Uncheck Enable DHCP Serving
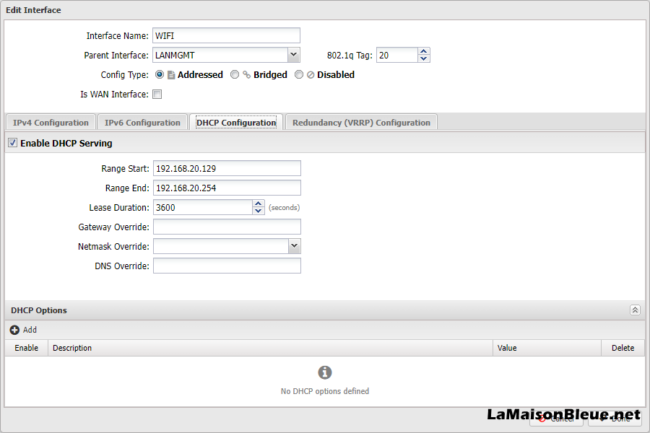The width and height of the screenshot is (650, 433). click(12, 143)
